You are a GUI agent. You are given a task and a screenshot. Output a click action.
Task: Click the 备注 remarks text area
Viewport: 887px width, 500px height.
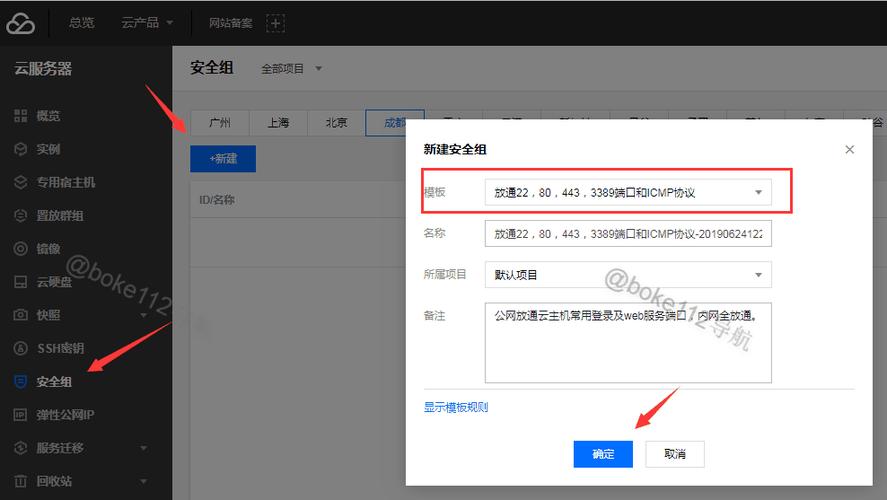tap(628, 343)
